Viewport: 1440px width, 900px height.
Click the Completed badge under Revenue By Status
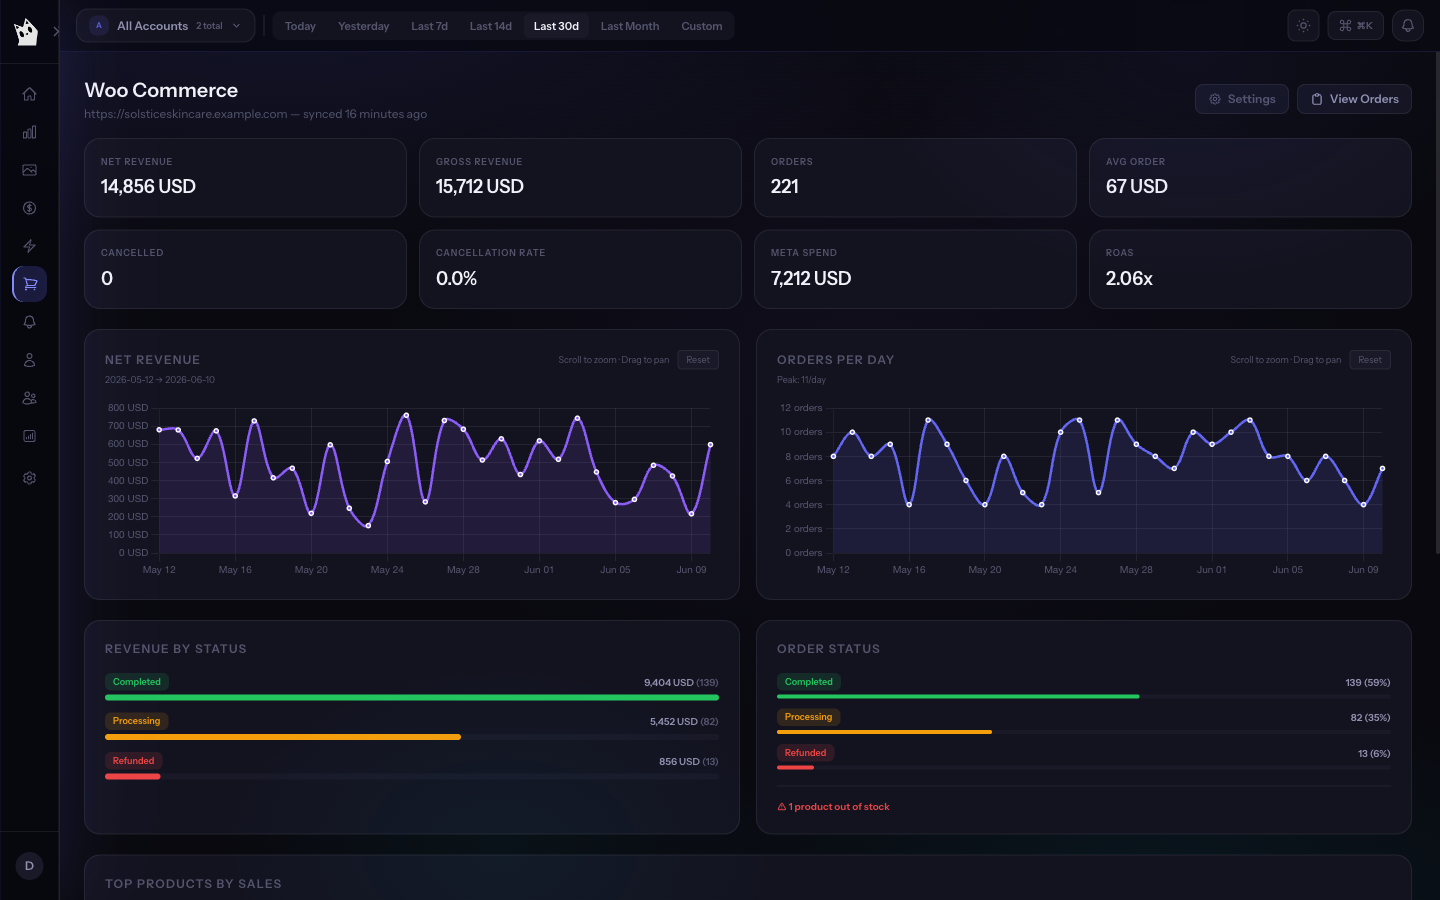coord(136,682)
